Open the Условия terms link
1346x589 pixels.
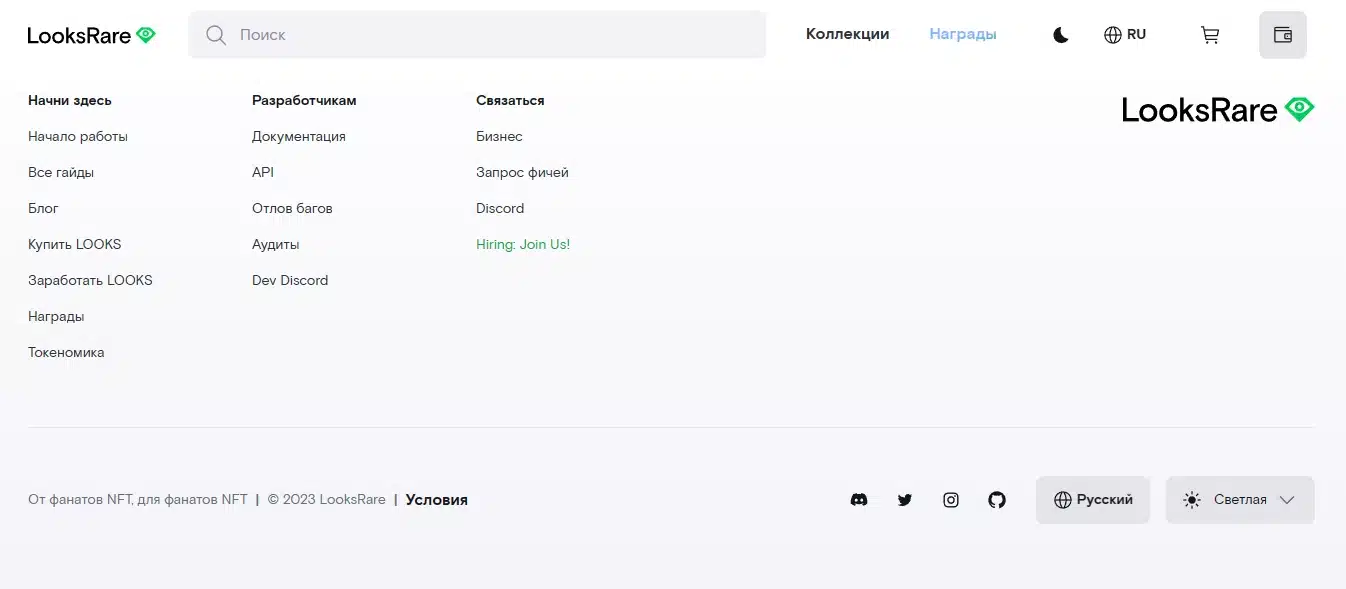click(x=437, y=500)
